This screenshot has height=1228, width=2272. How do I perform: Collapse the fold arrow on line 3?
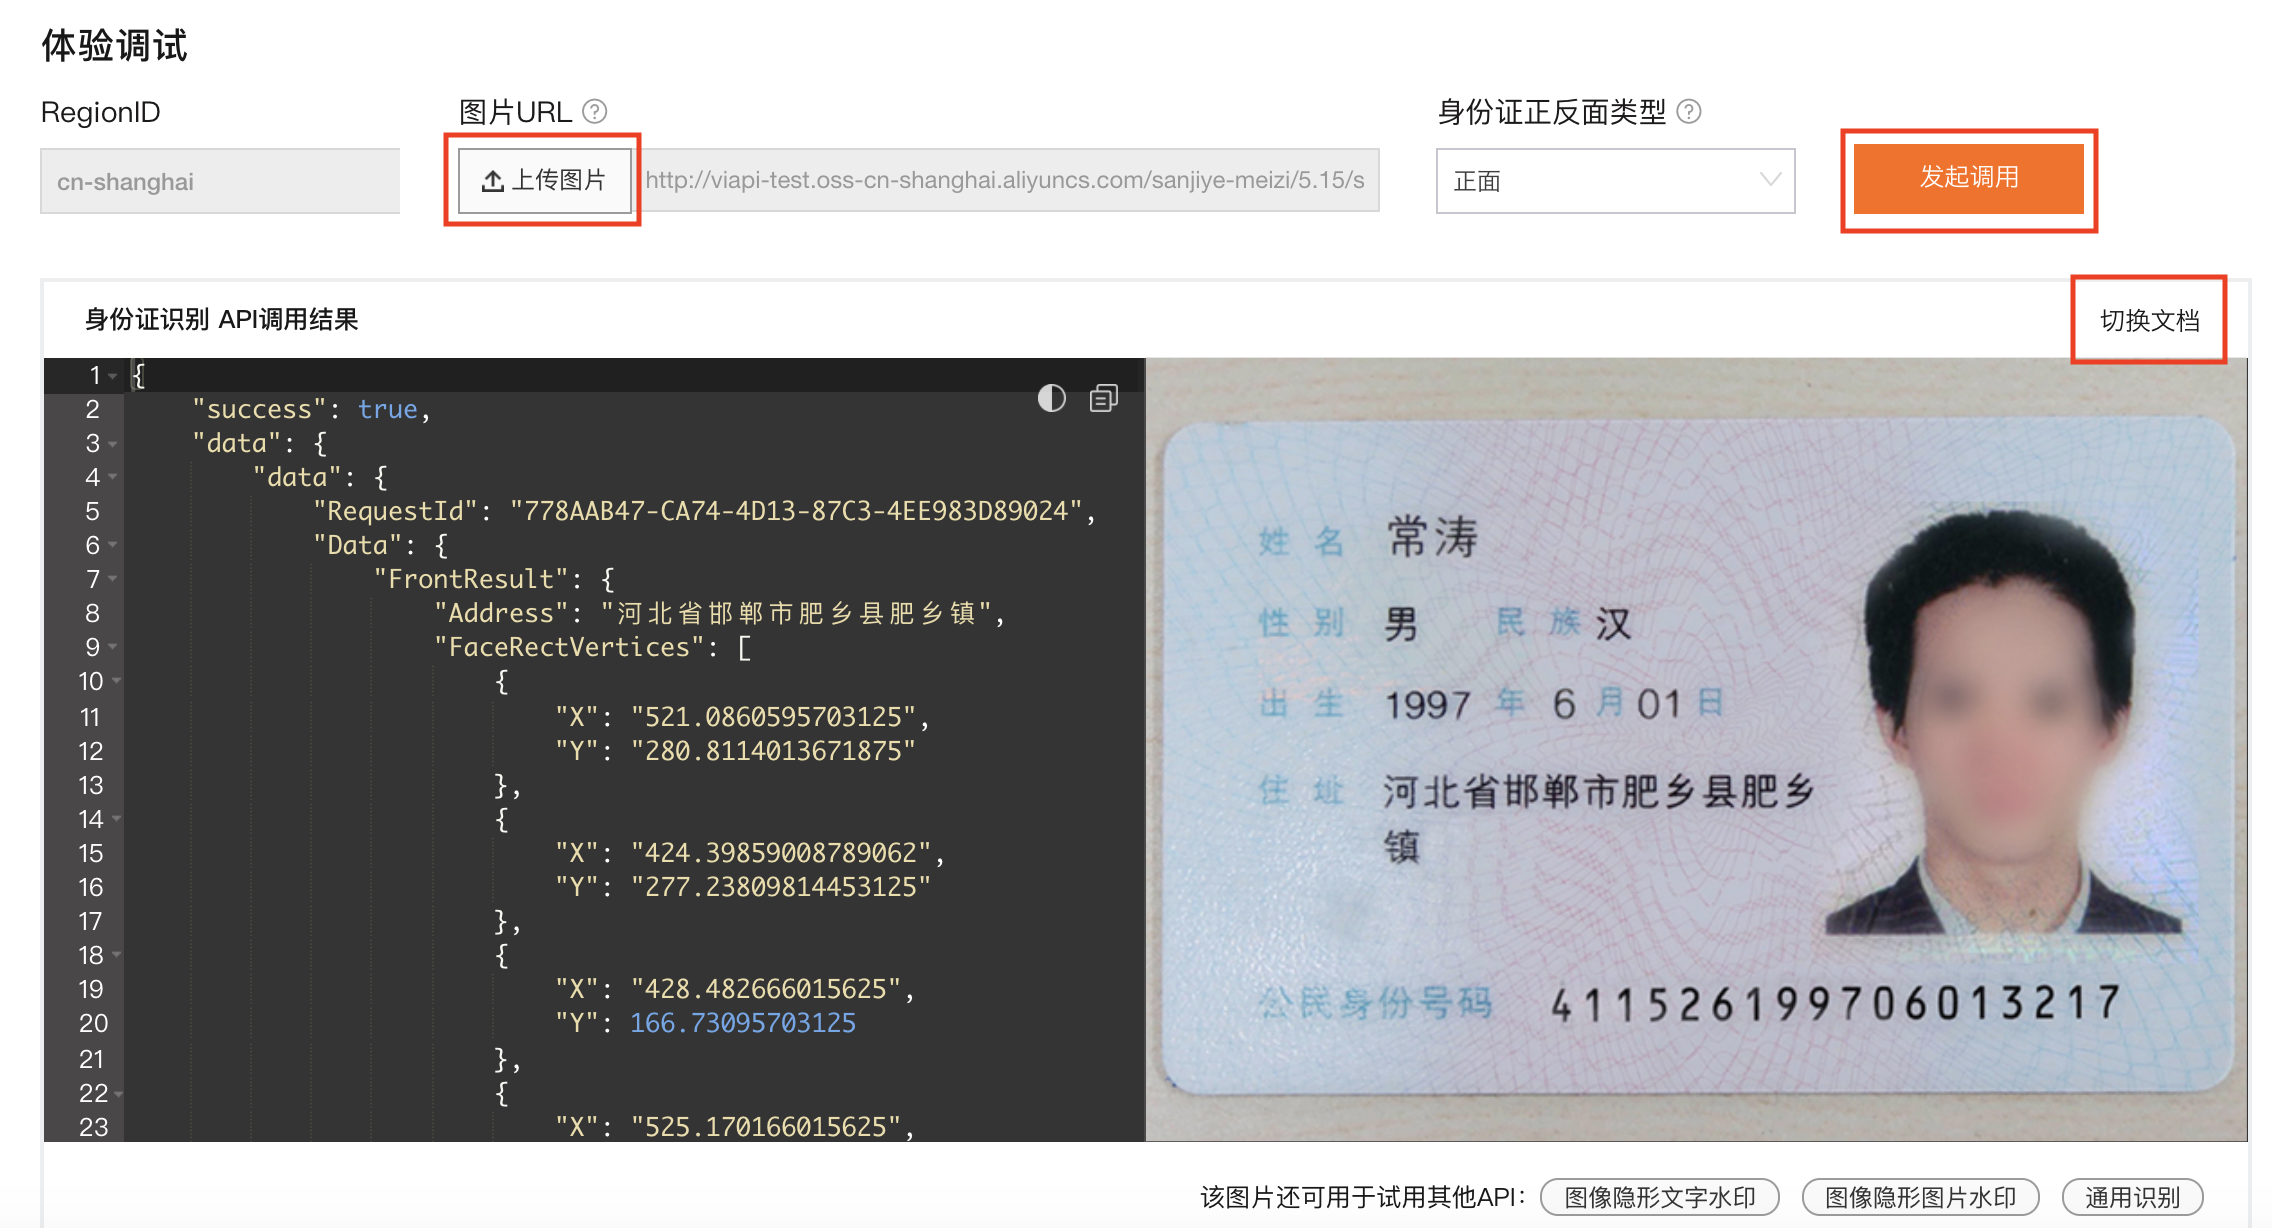(x=113, y=444)
